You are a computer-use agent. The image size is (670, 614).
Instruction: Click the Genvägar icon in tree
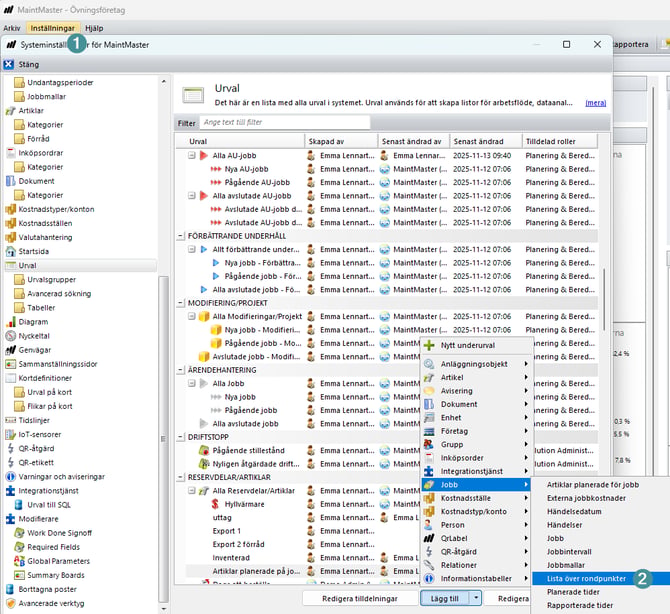(10, 350)
